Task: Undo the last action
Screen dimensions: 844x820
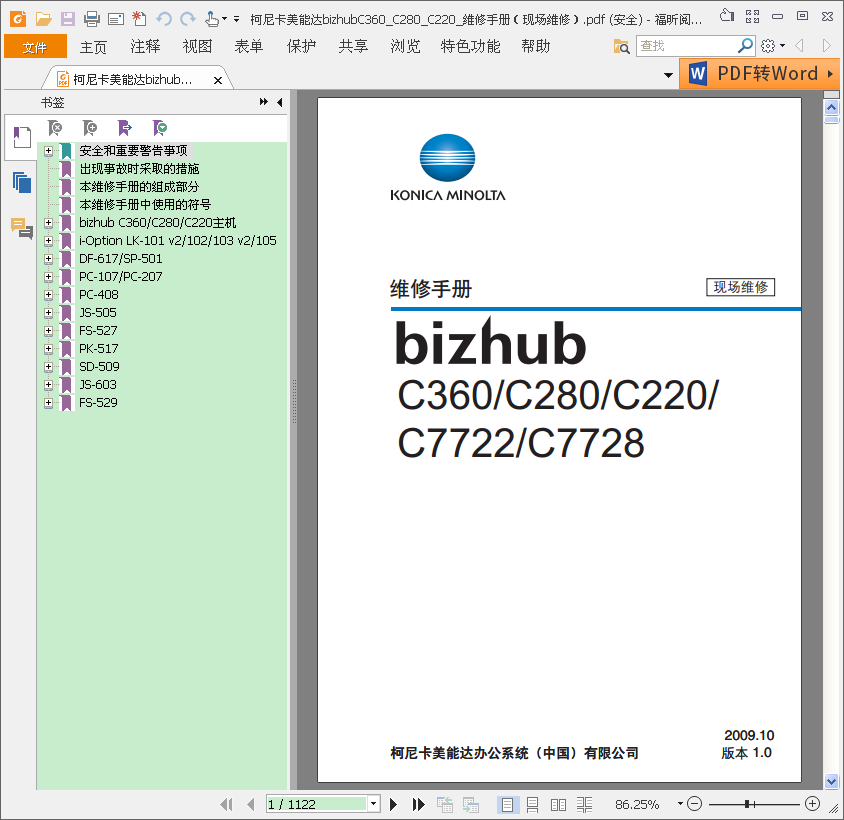Action: 164,19
